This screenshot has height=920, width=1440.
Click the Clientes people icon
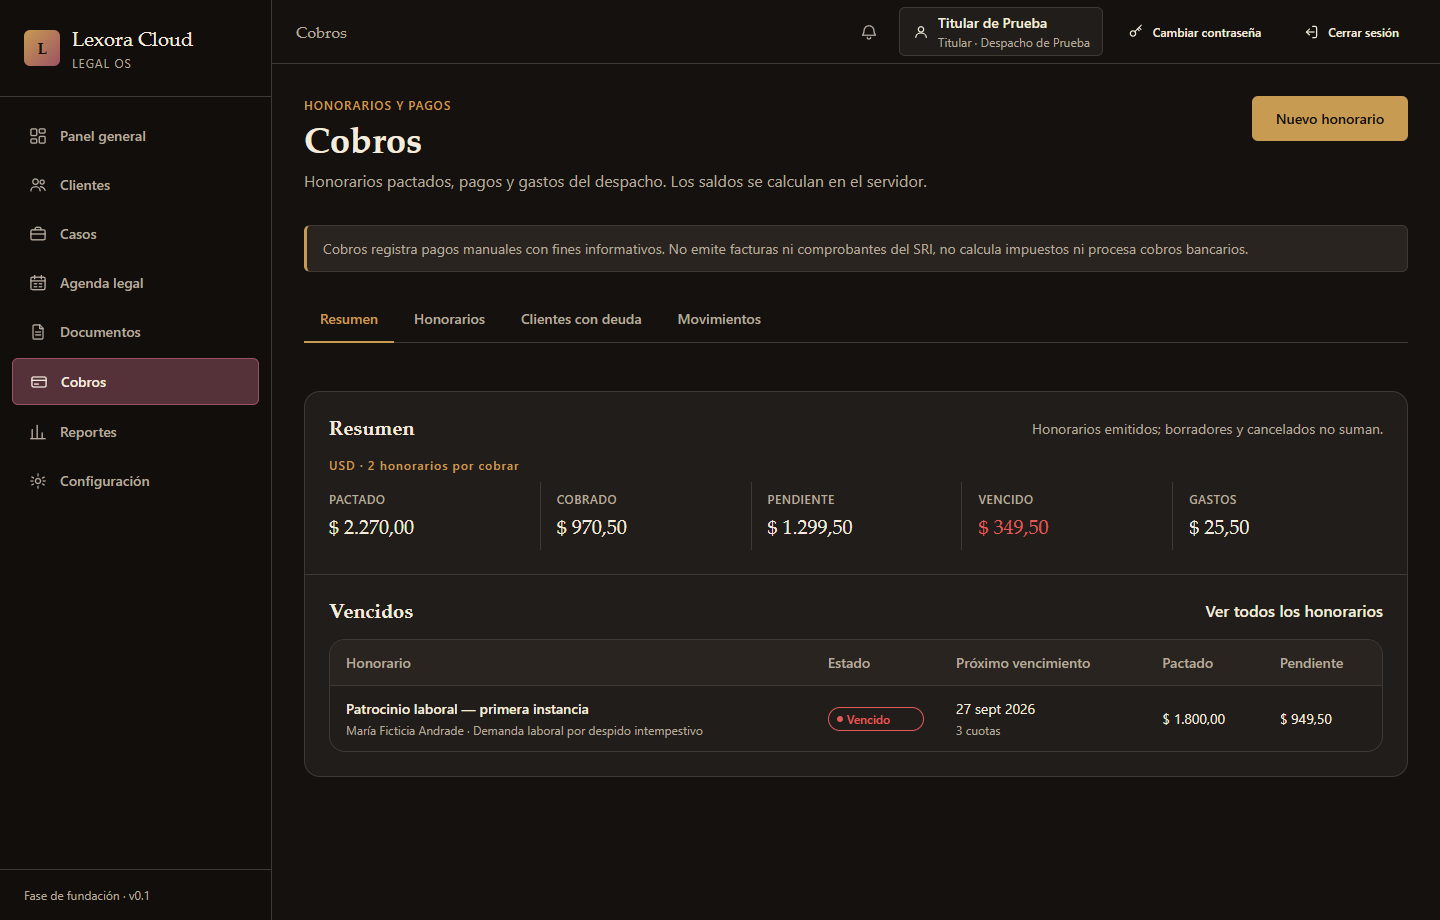(x=38, y=185)
